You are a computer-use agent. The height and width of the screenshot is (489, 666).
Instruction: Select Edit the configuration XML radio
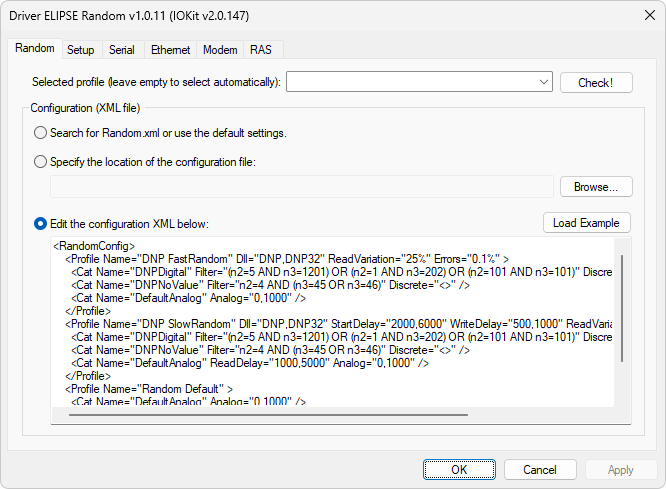pos(40,224)
